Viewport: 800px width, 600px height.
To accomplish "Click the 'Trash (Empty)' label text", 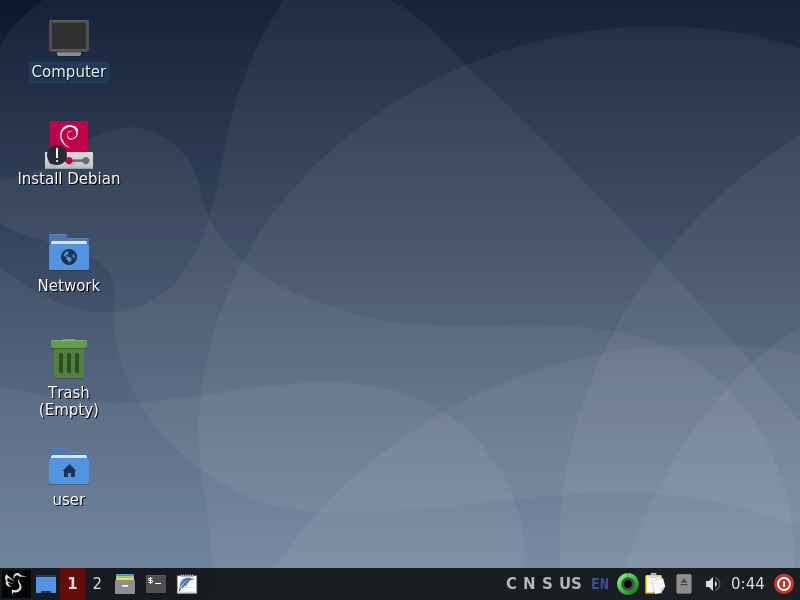I will pyautogui.click(x=69, y=401).
